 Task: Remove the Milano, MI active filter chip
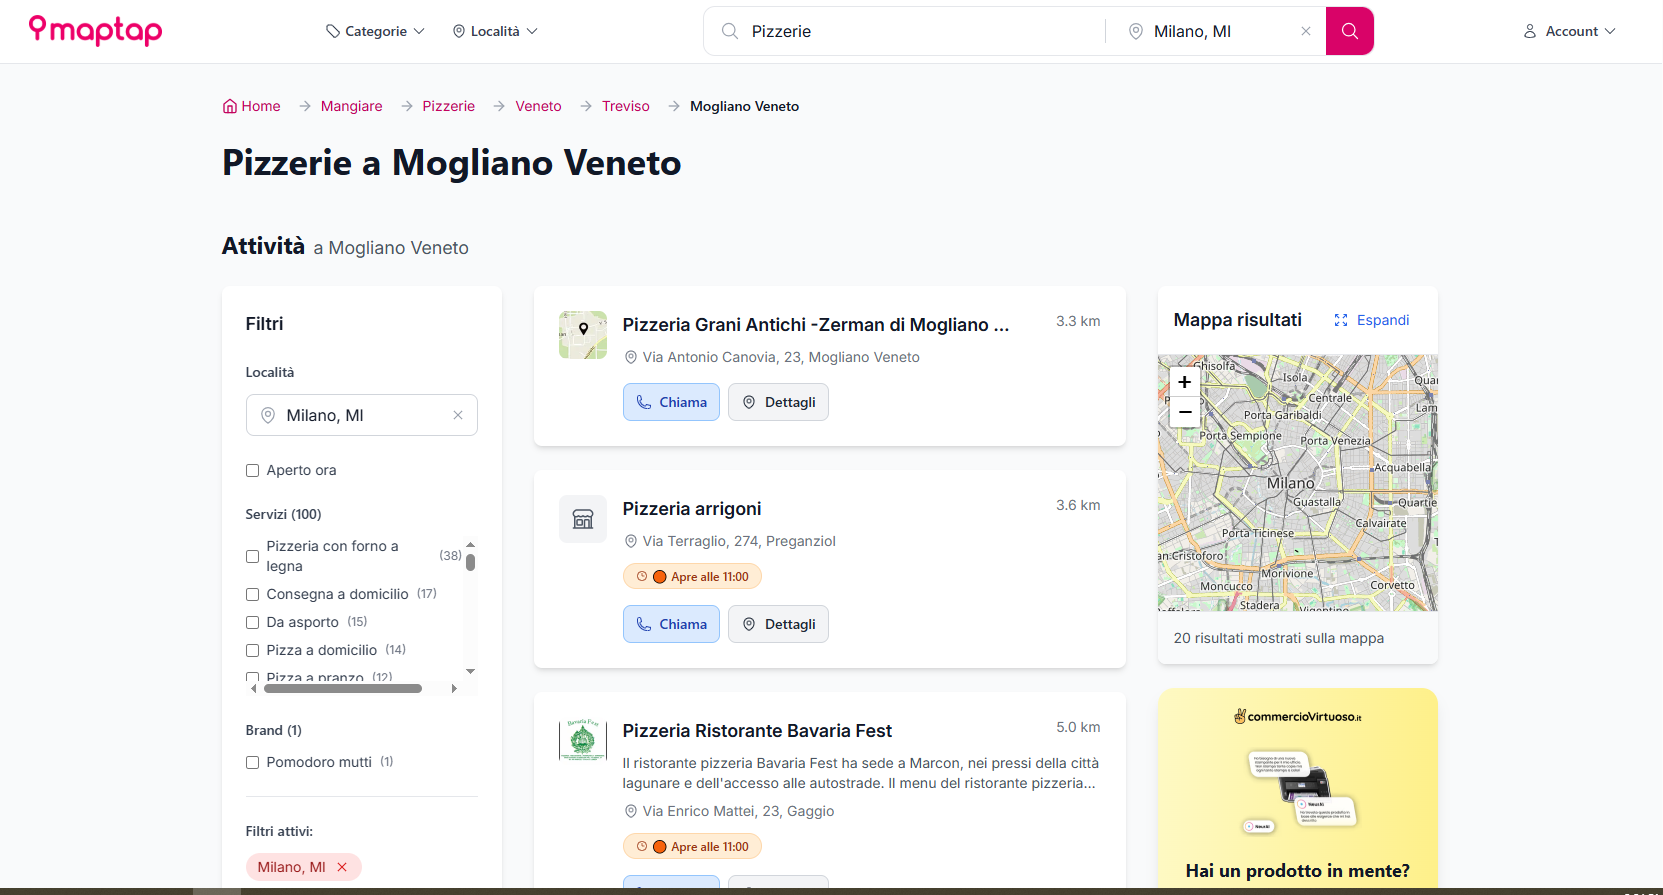point(342,867)
